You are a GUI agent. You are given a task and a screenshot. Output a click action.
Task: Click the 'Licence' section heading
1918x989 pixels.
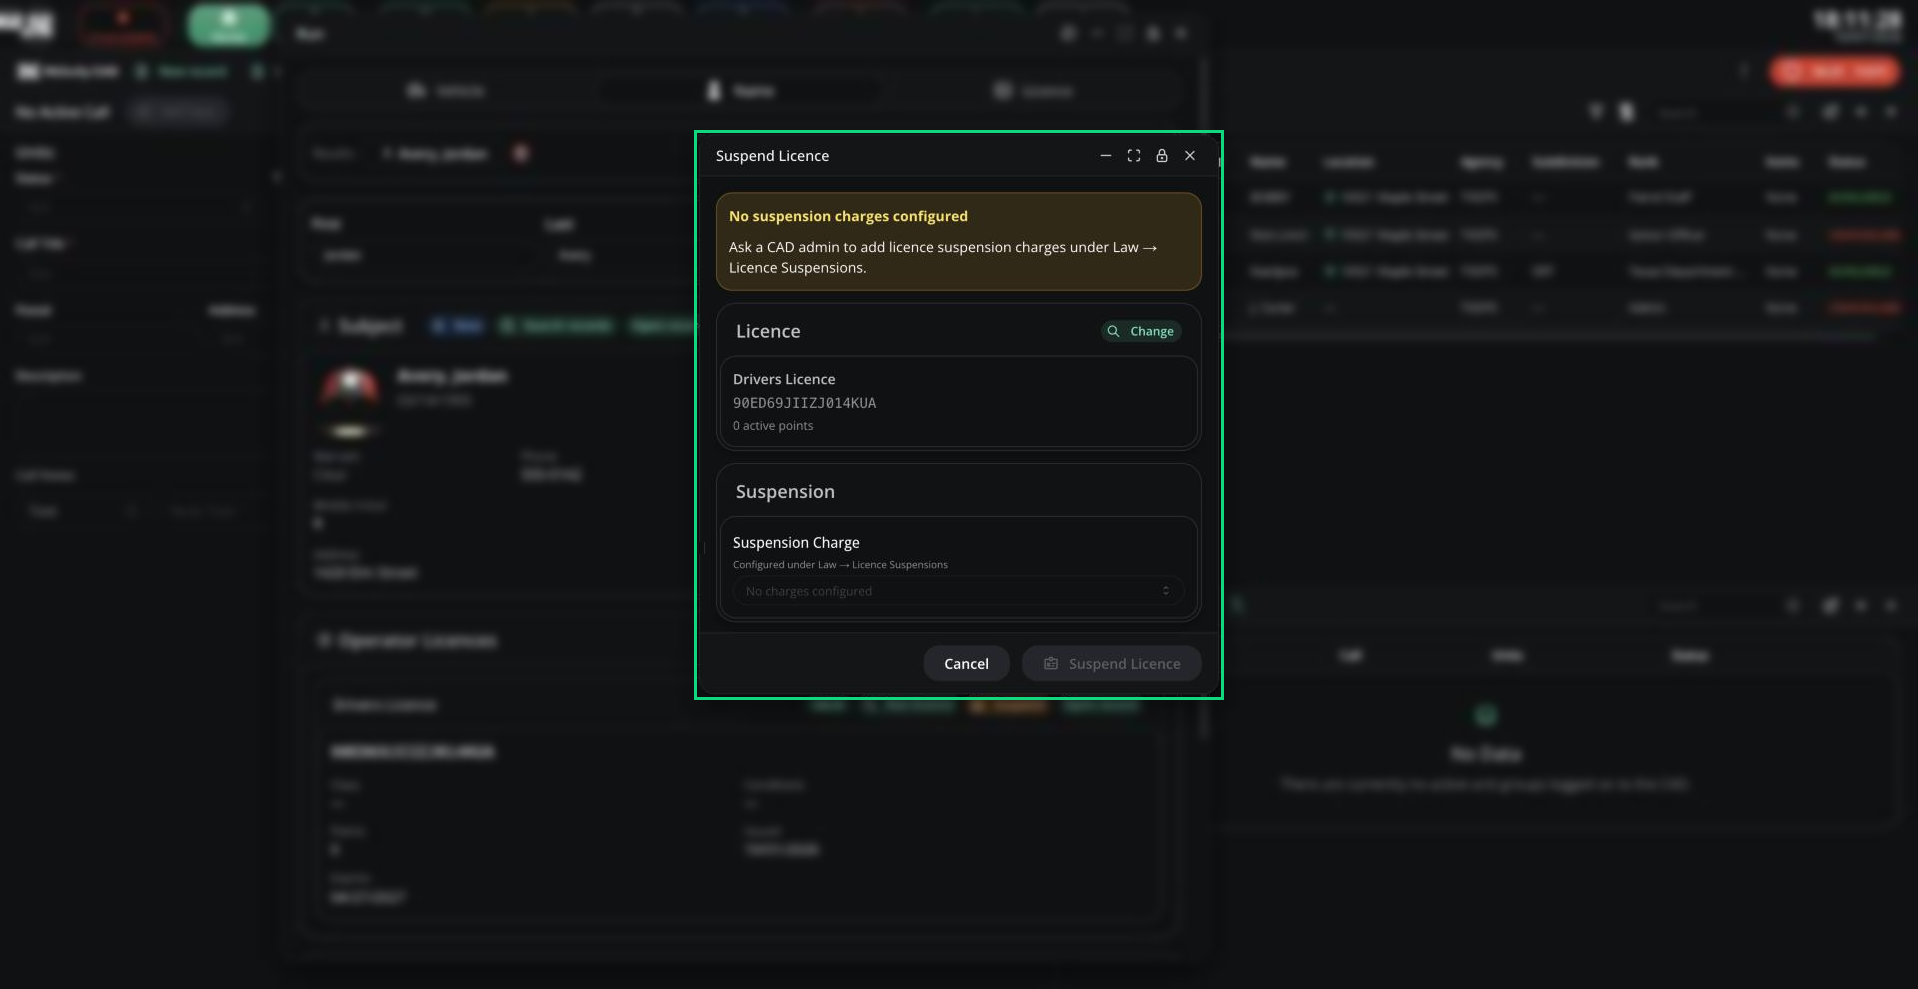[768, 331]
